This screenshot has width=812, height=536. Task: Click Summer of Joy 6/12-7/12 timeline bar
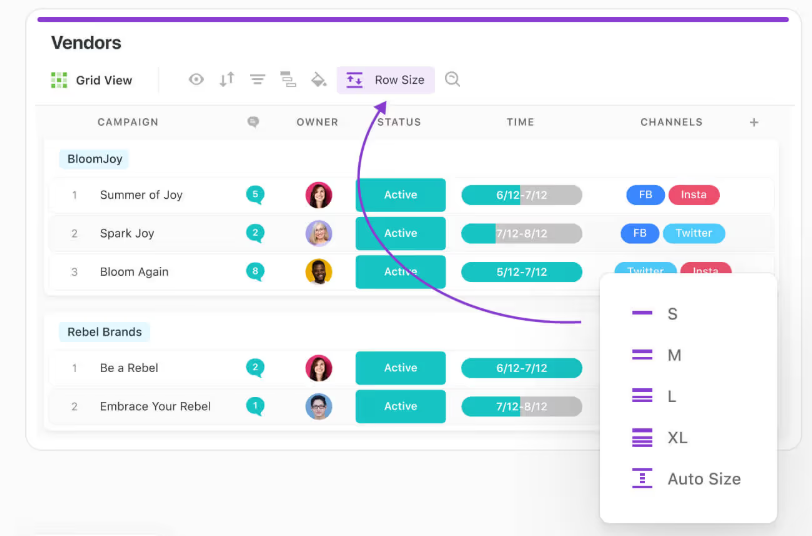(x=521, y=195)
